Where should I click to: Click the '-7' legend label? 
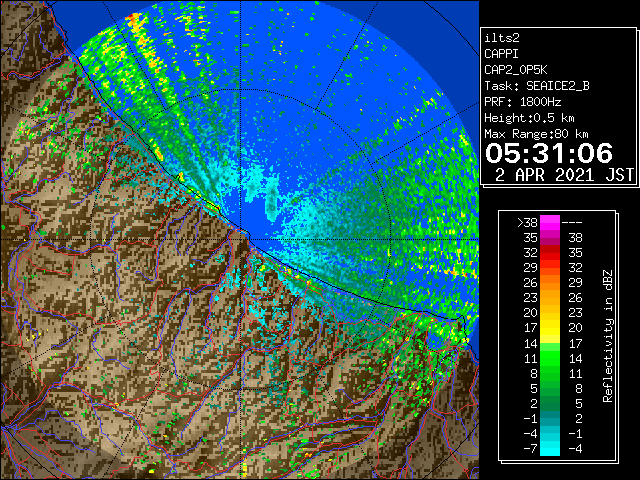[530, 448]
